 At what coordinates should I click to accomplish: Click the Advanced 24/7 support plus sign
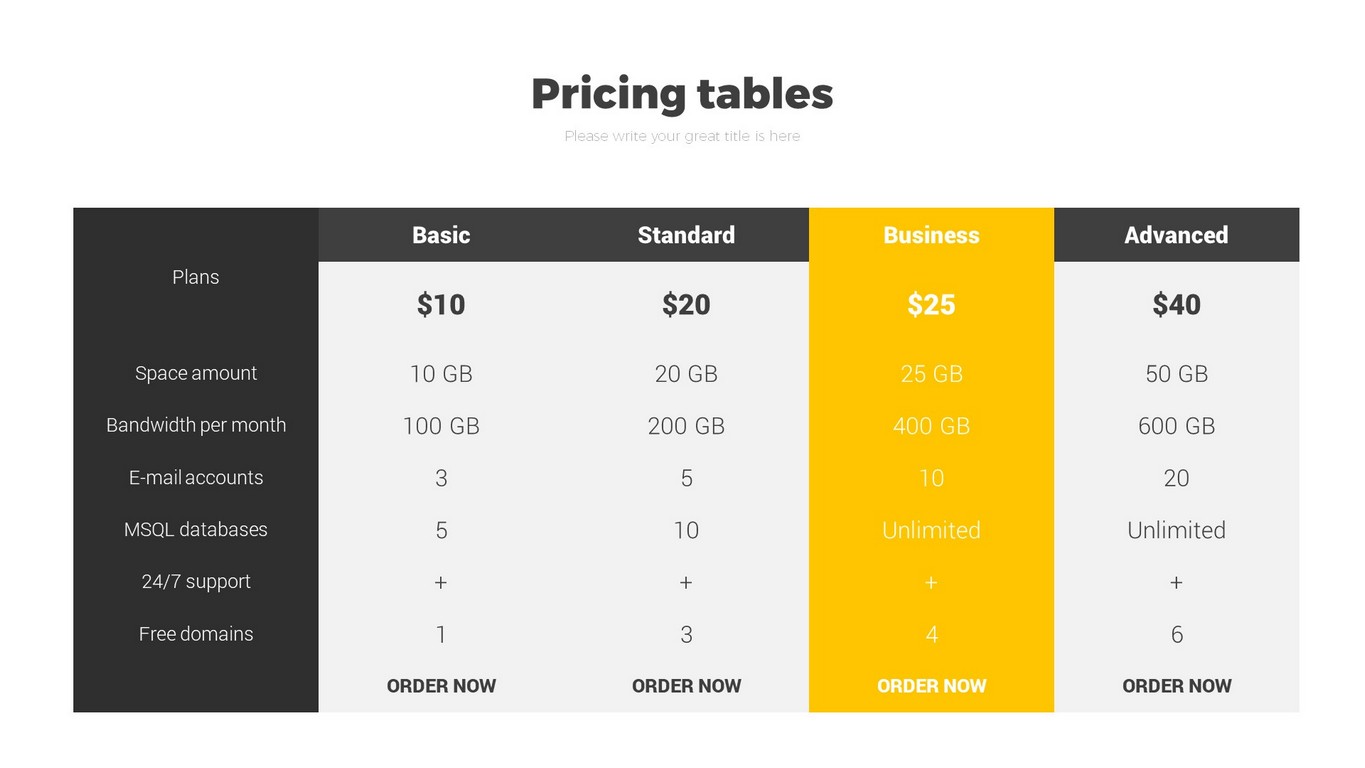(x=1176, y=582)
